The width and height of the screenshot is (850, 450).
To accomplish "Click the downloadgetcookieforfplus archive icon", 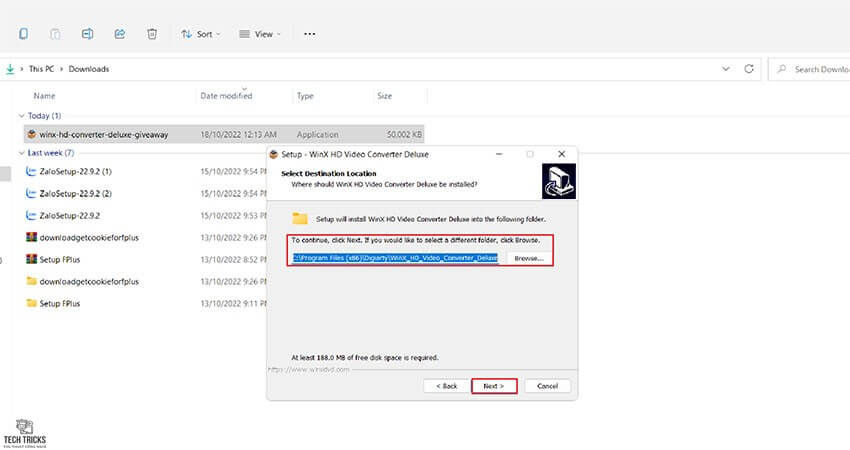I will pos(31,237).
